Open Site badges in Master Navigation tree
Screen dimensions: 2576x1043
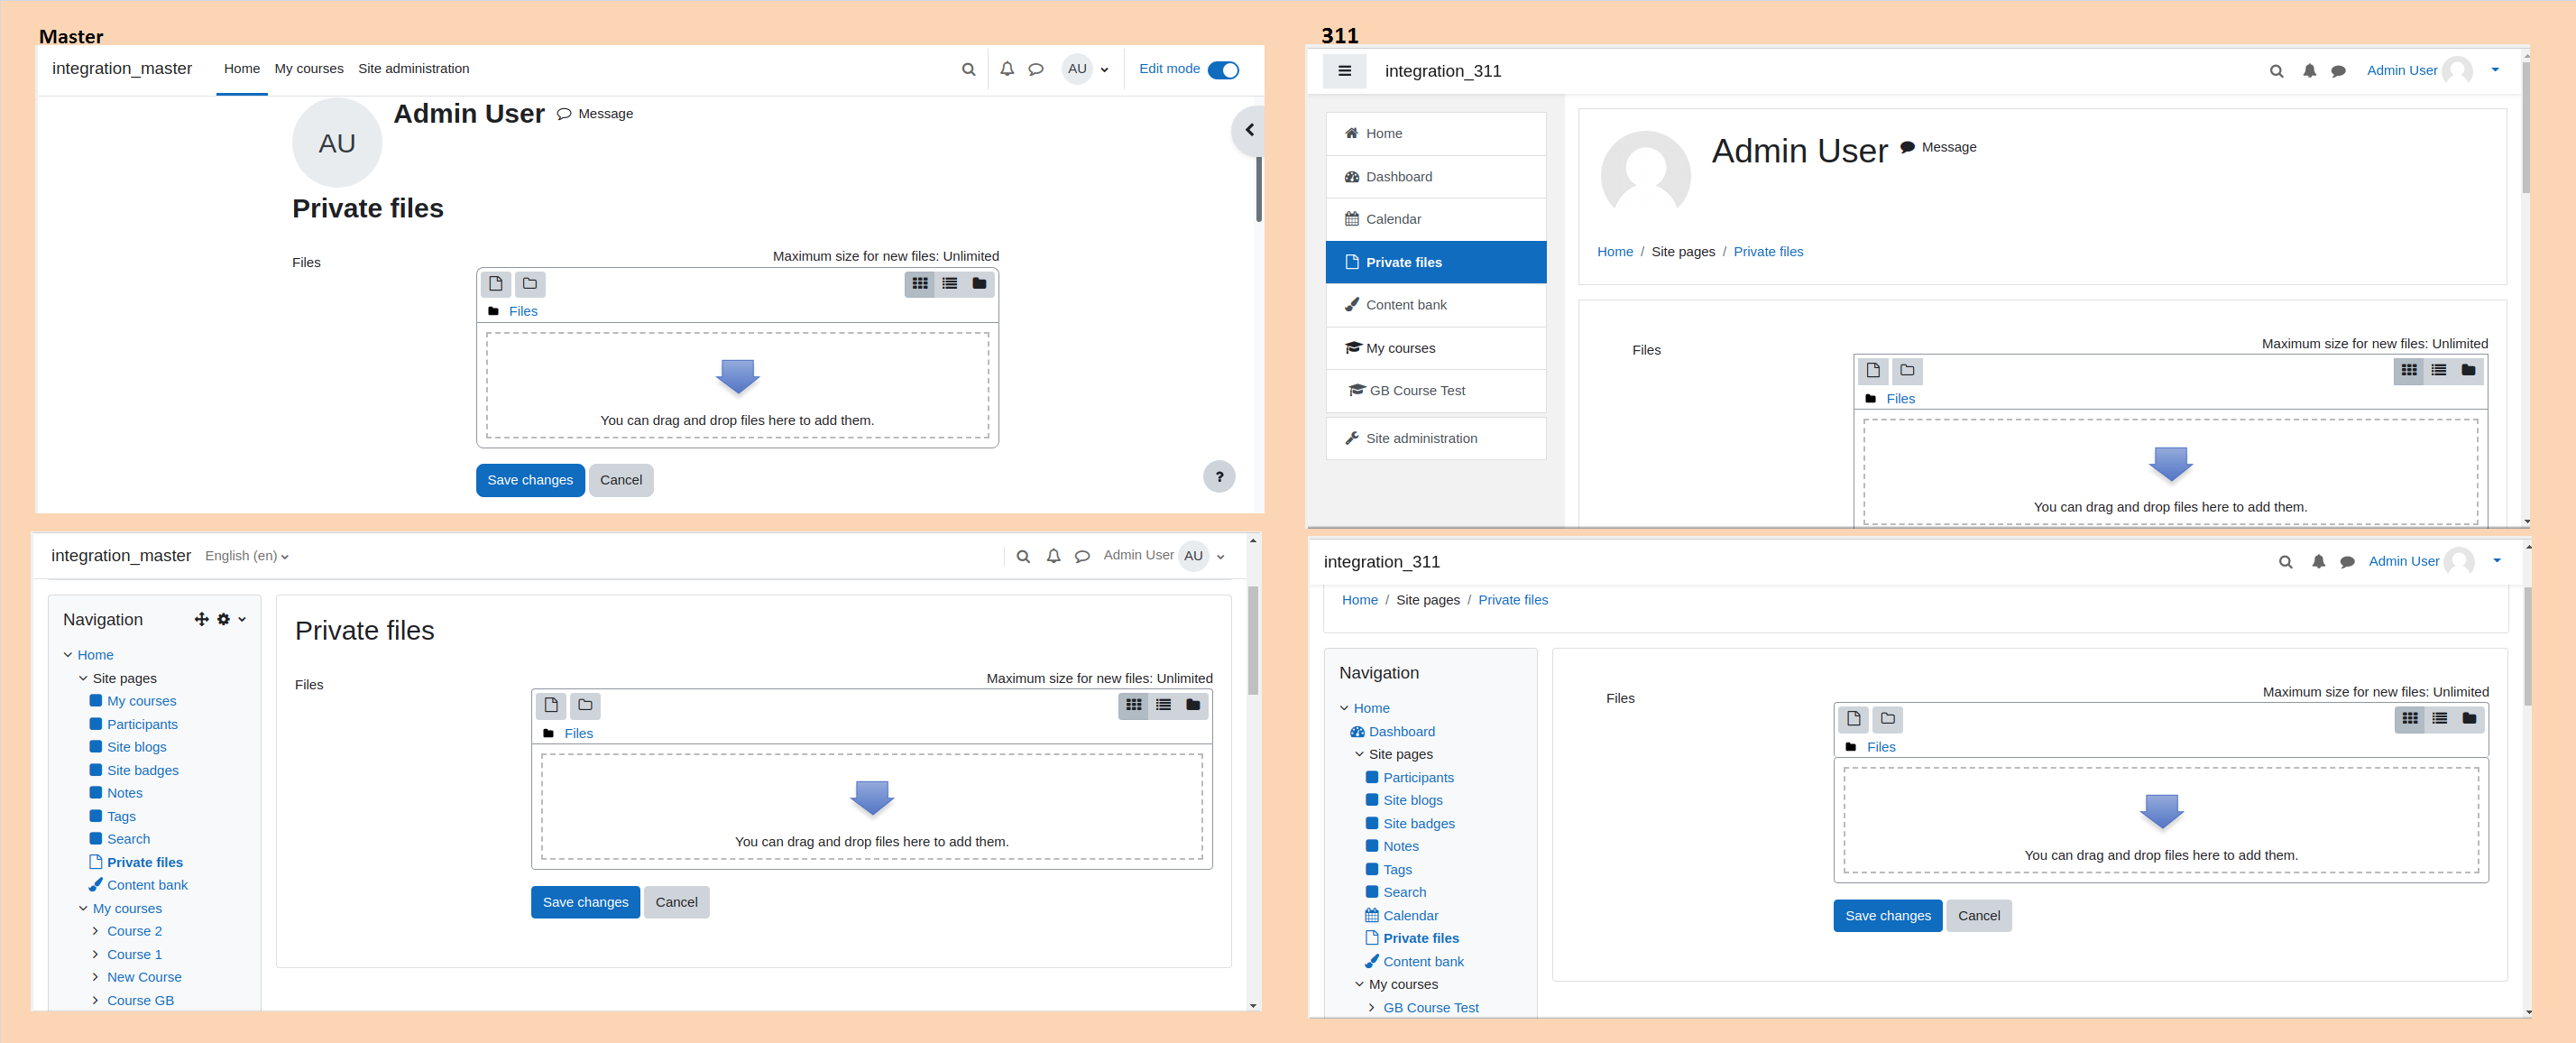click(143, 770)
